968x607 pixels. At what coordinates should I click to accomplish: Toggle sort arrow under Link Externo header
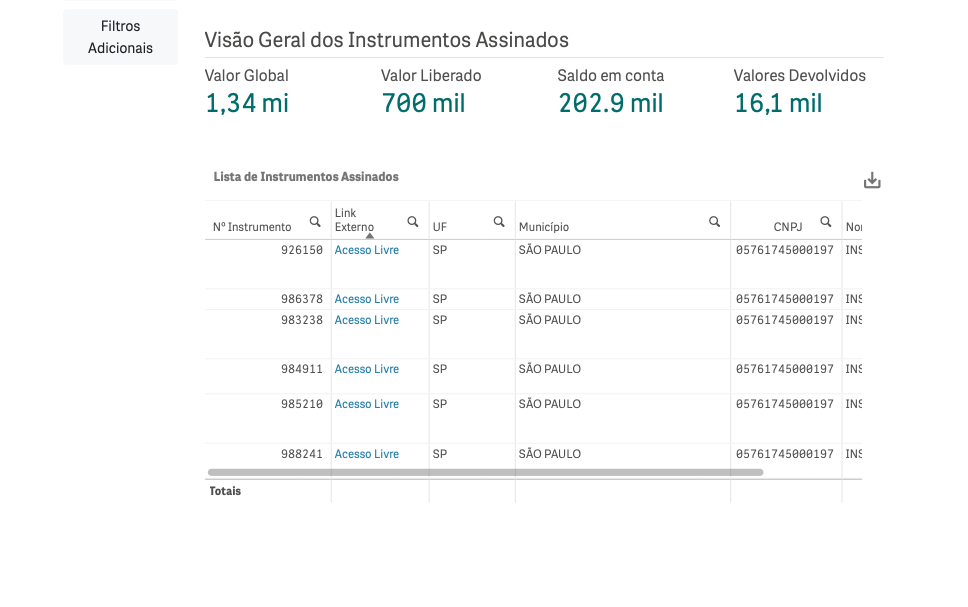coord(369,236)
